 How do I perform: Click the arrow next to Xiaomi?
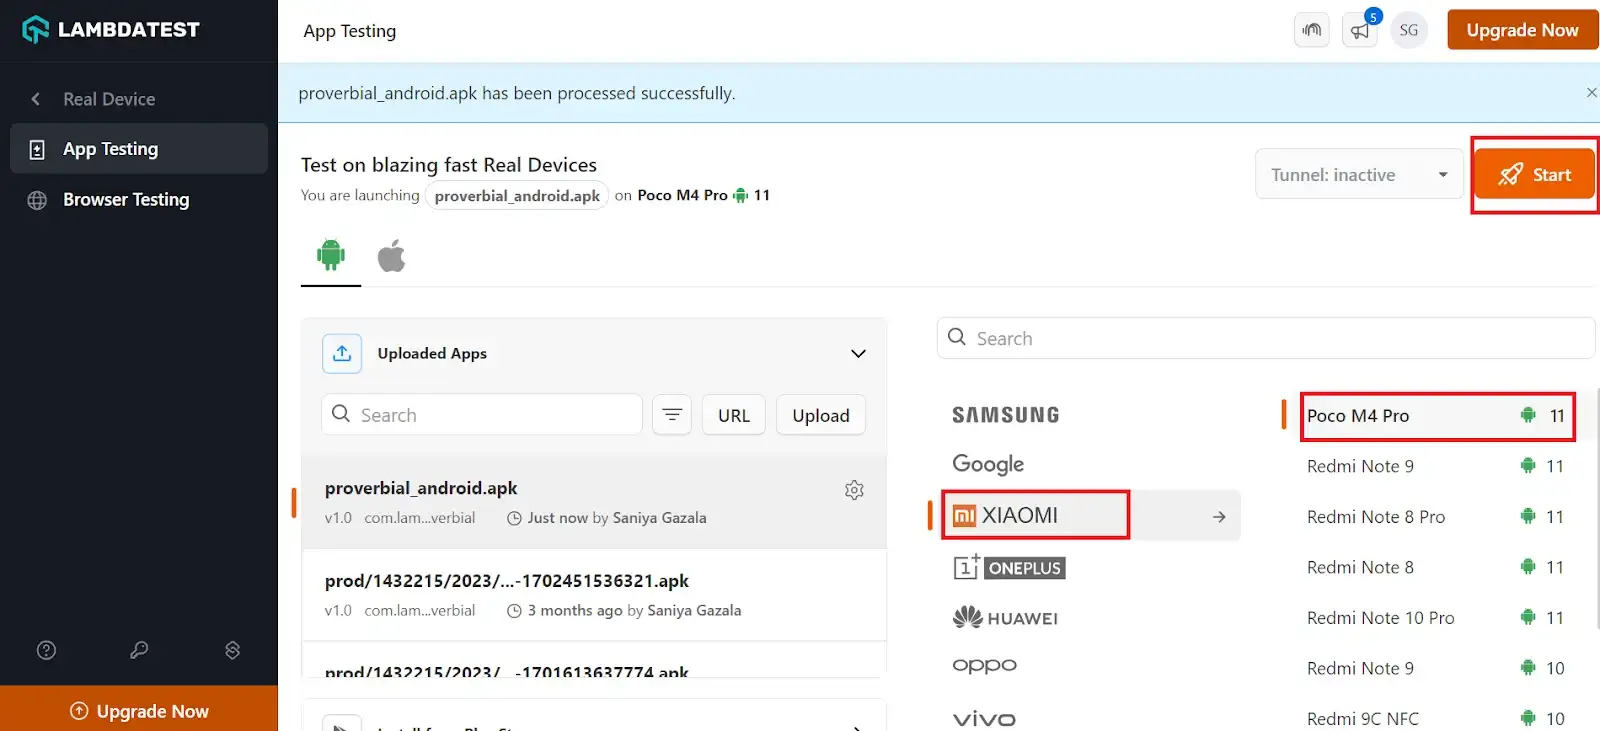1219,517
